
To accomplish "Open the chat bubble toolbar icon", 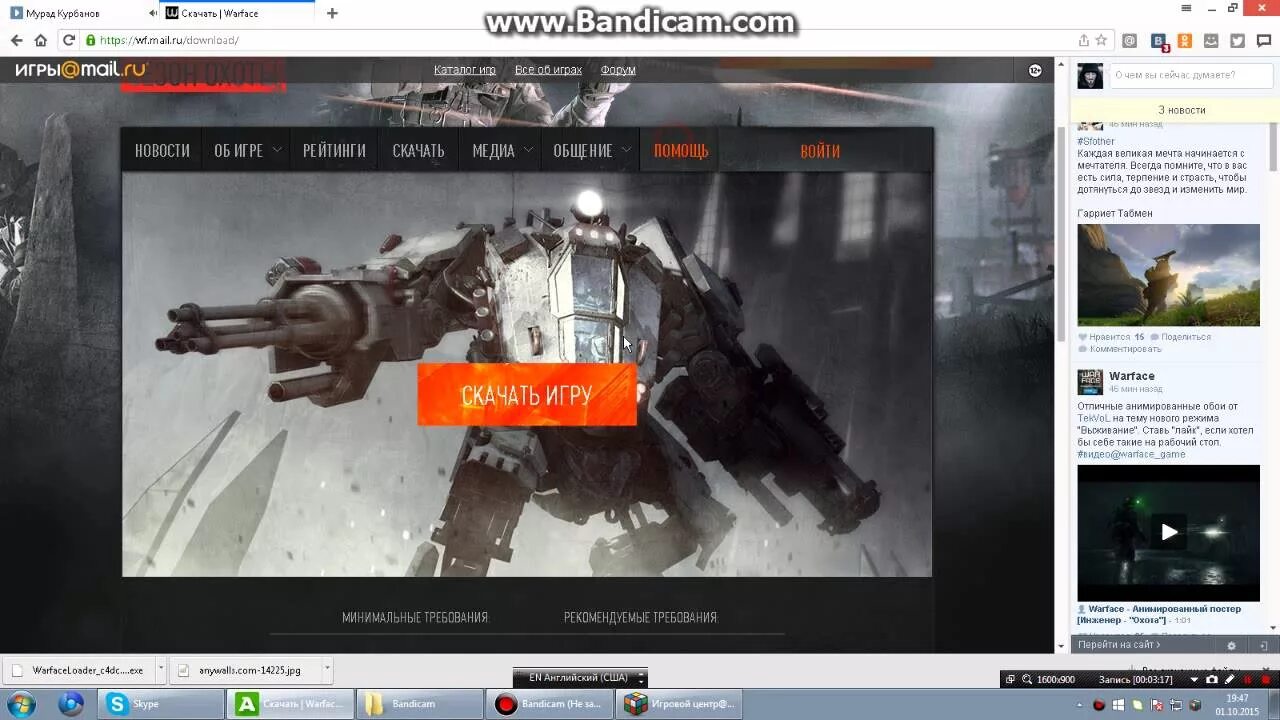I will (1264, 41).
